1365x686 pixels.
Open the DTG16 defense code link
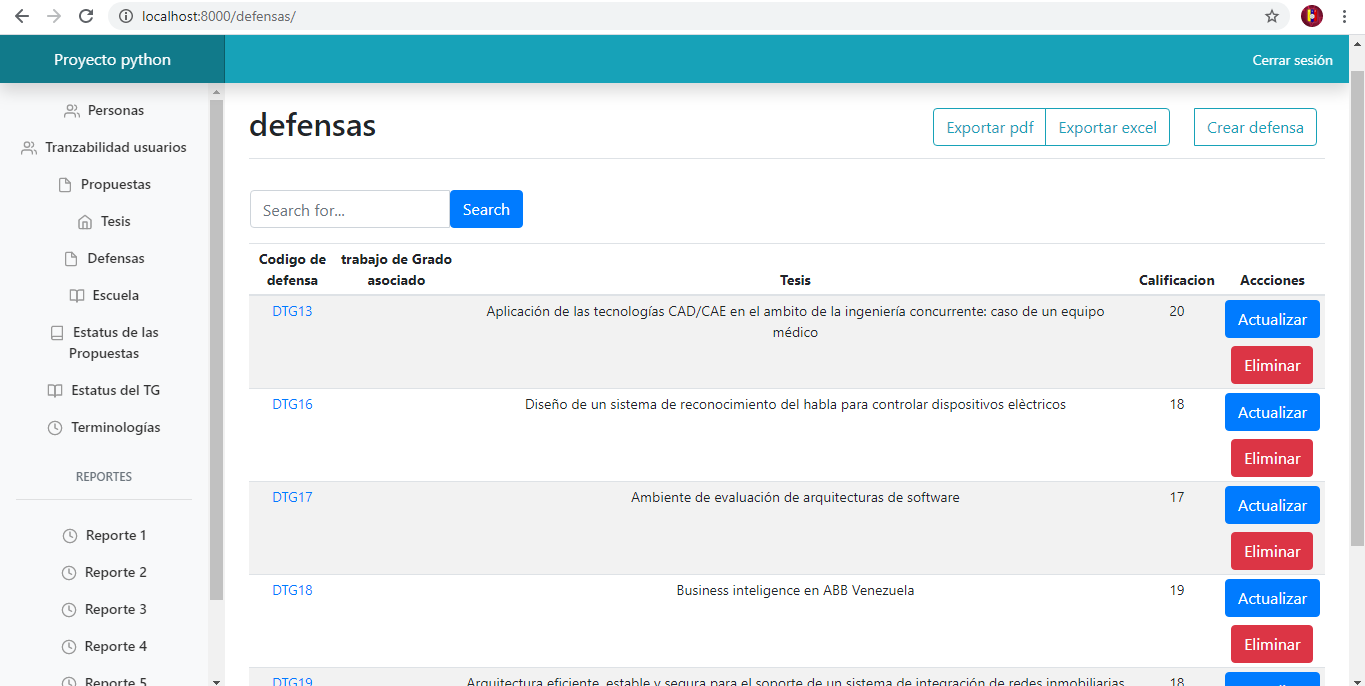(x=292, y=405)
